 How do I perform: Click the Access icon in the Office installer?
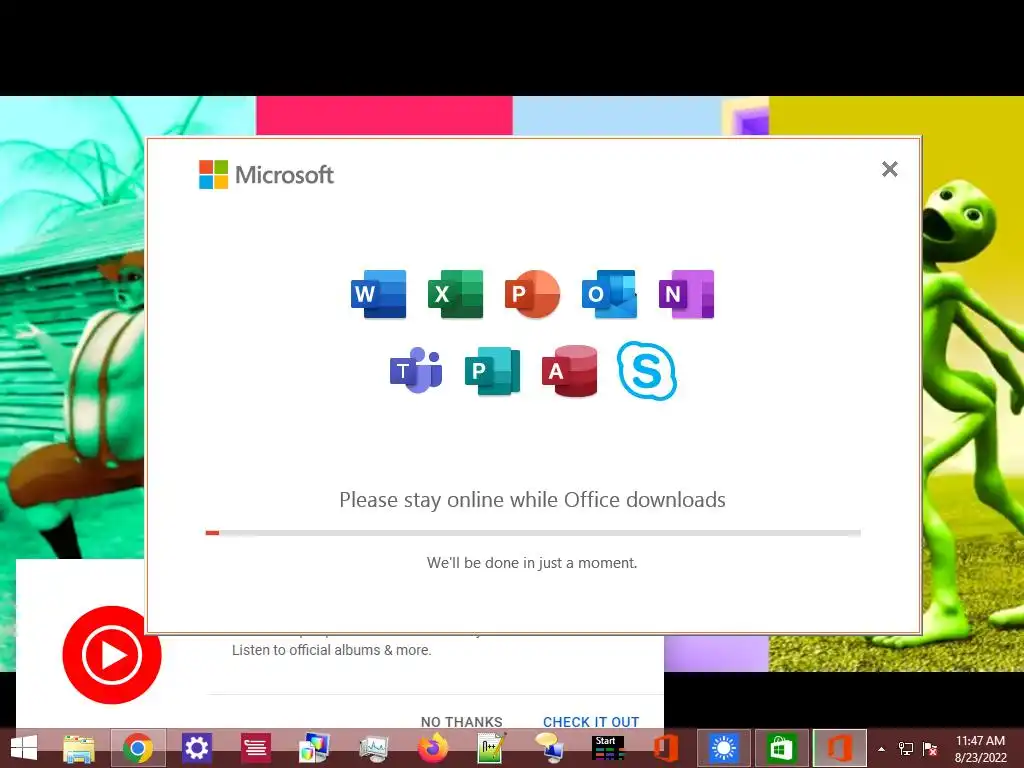pos(569,370)
